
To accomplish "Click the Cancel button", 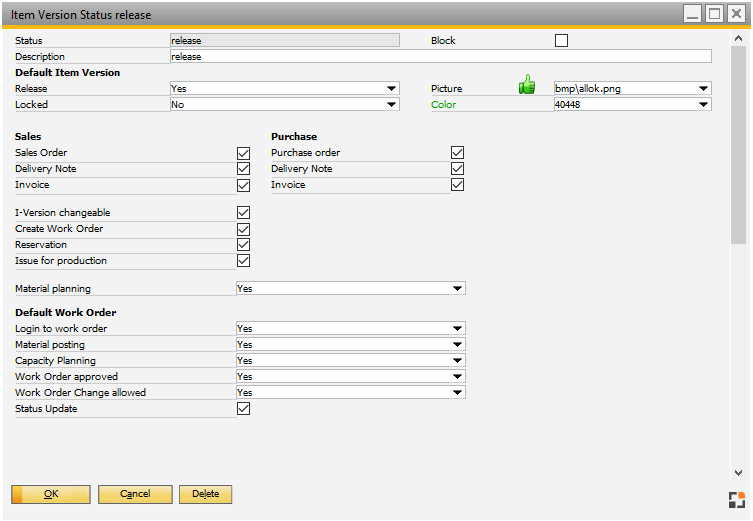I will [x=135, y=494].
